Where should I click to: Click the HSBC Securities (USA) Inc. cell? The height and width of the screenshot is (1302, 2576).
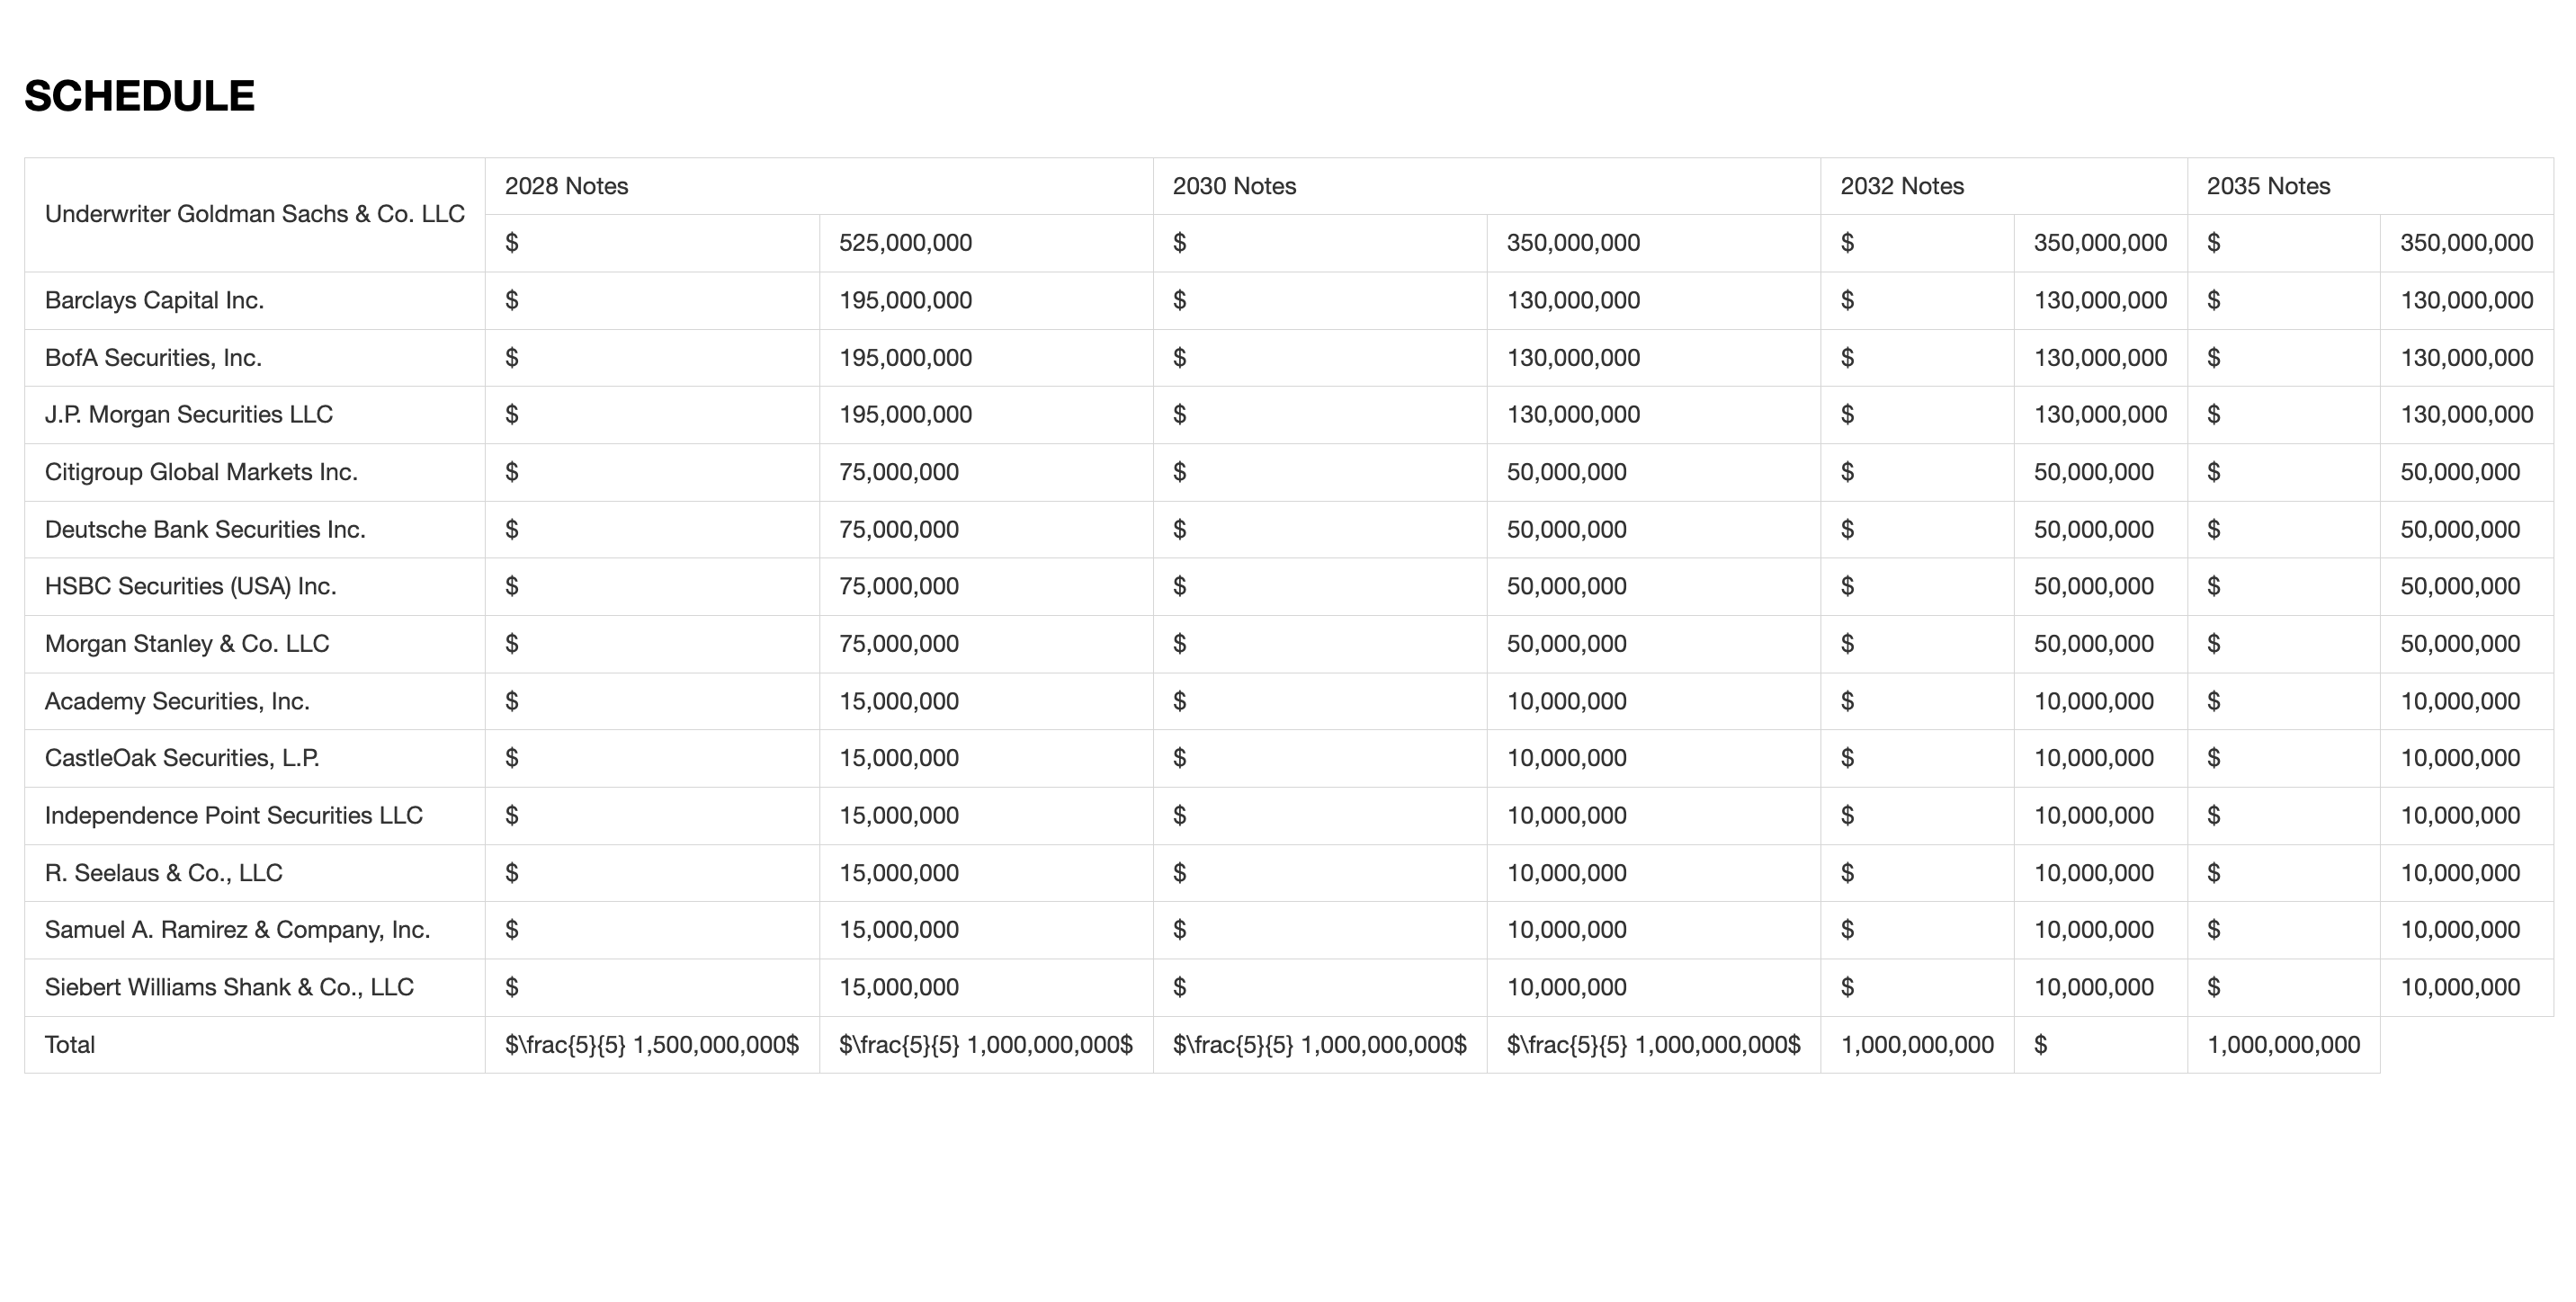coord(190,586)
